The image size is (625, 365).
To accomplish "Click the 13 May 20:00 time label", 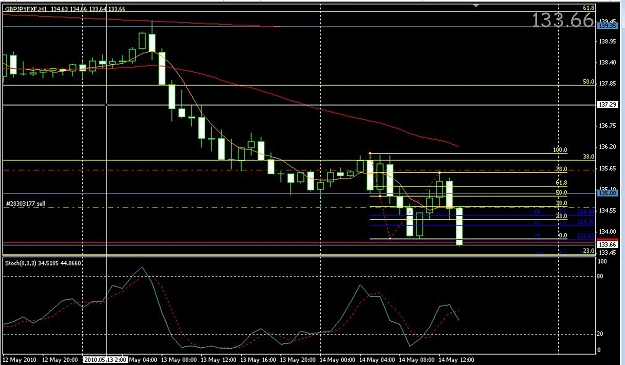I will click(x=298, y=359).
